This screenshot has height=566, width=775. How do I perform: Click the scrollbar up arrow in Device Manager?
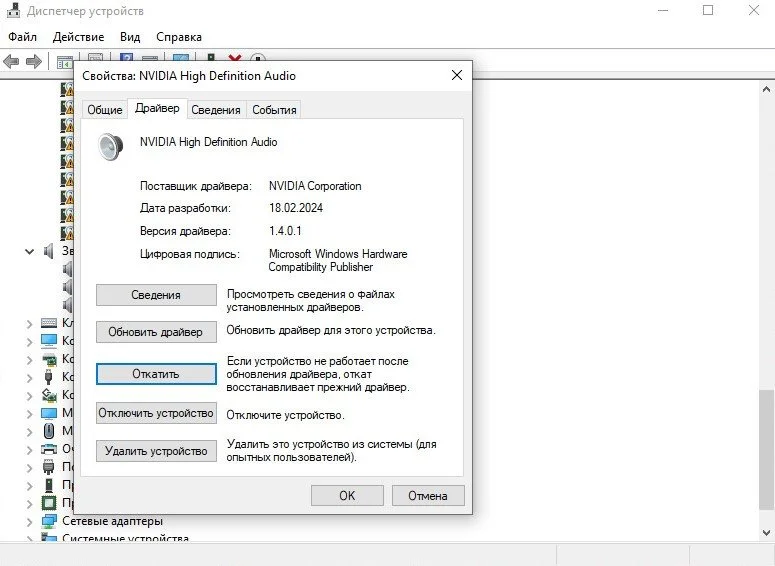766,89
